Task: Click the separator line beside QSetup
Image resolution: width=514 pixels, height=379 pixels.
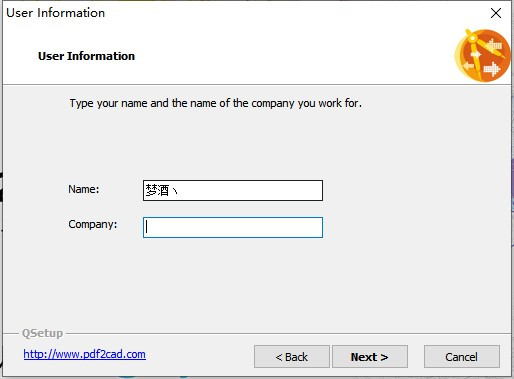Action: (288, 333)
